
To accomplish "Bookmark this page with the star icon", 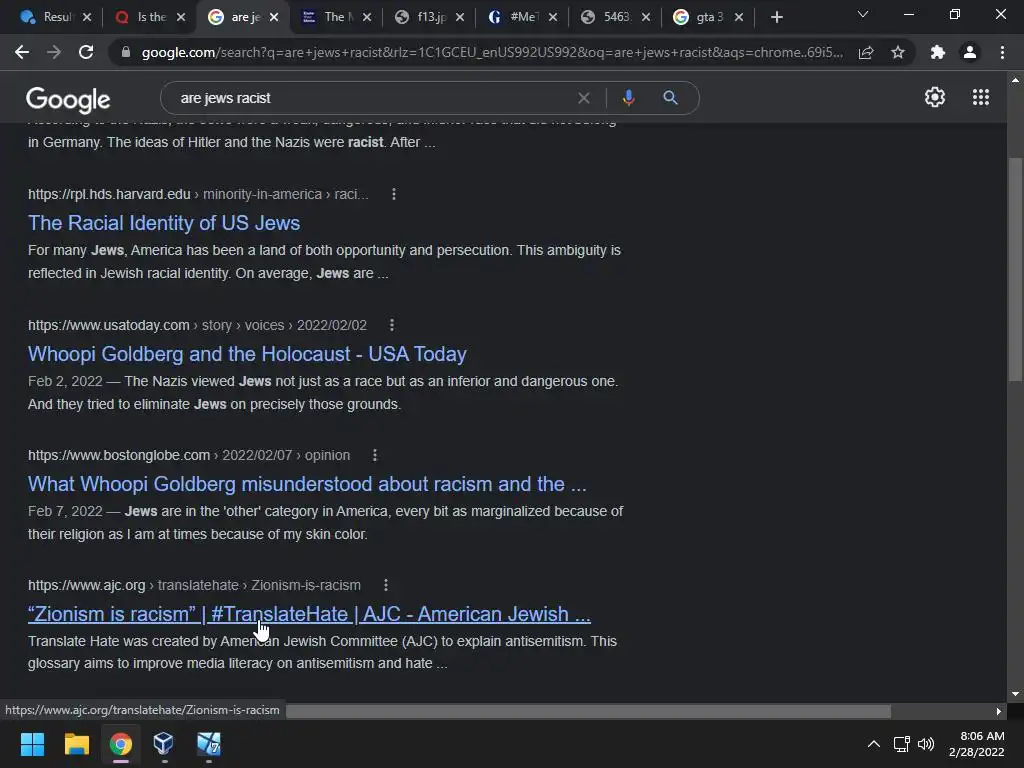I will tap(898, 52).
